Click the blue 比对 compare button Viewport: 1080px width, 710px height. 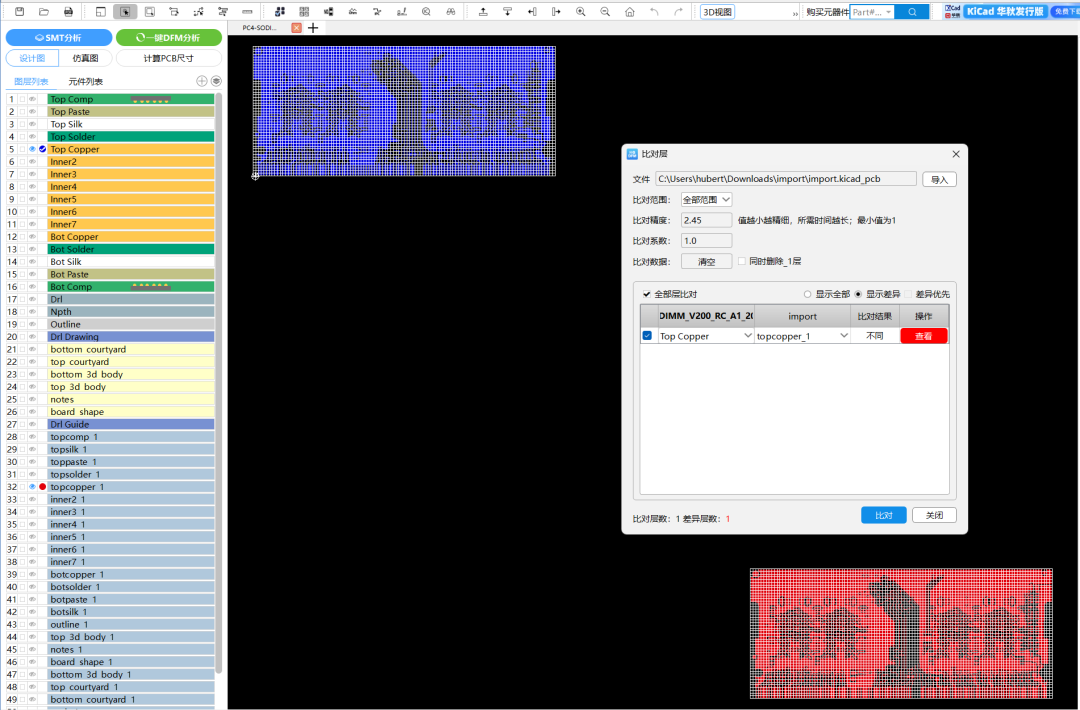(883, 515)
